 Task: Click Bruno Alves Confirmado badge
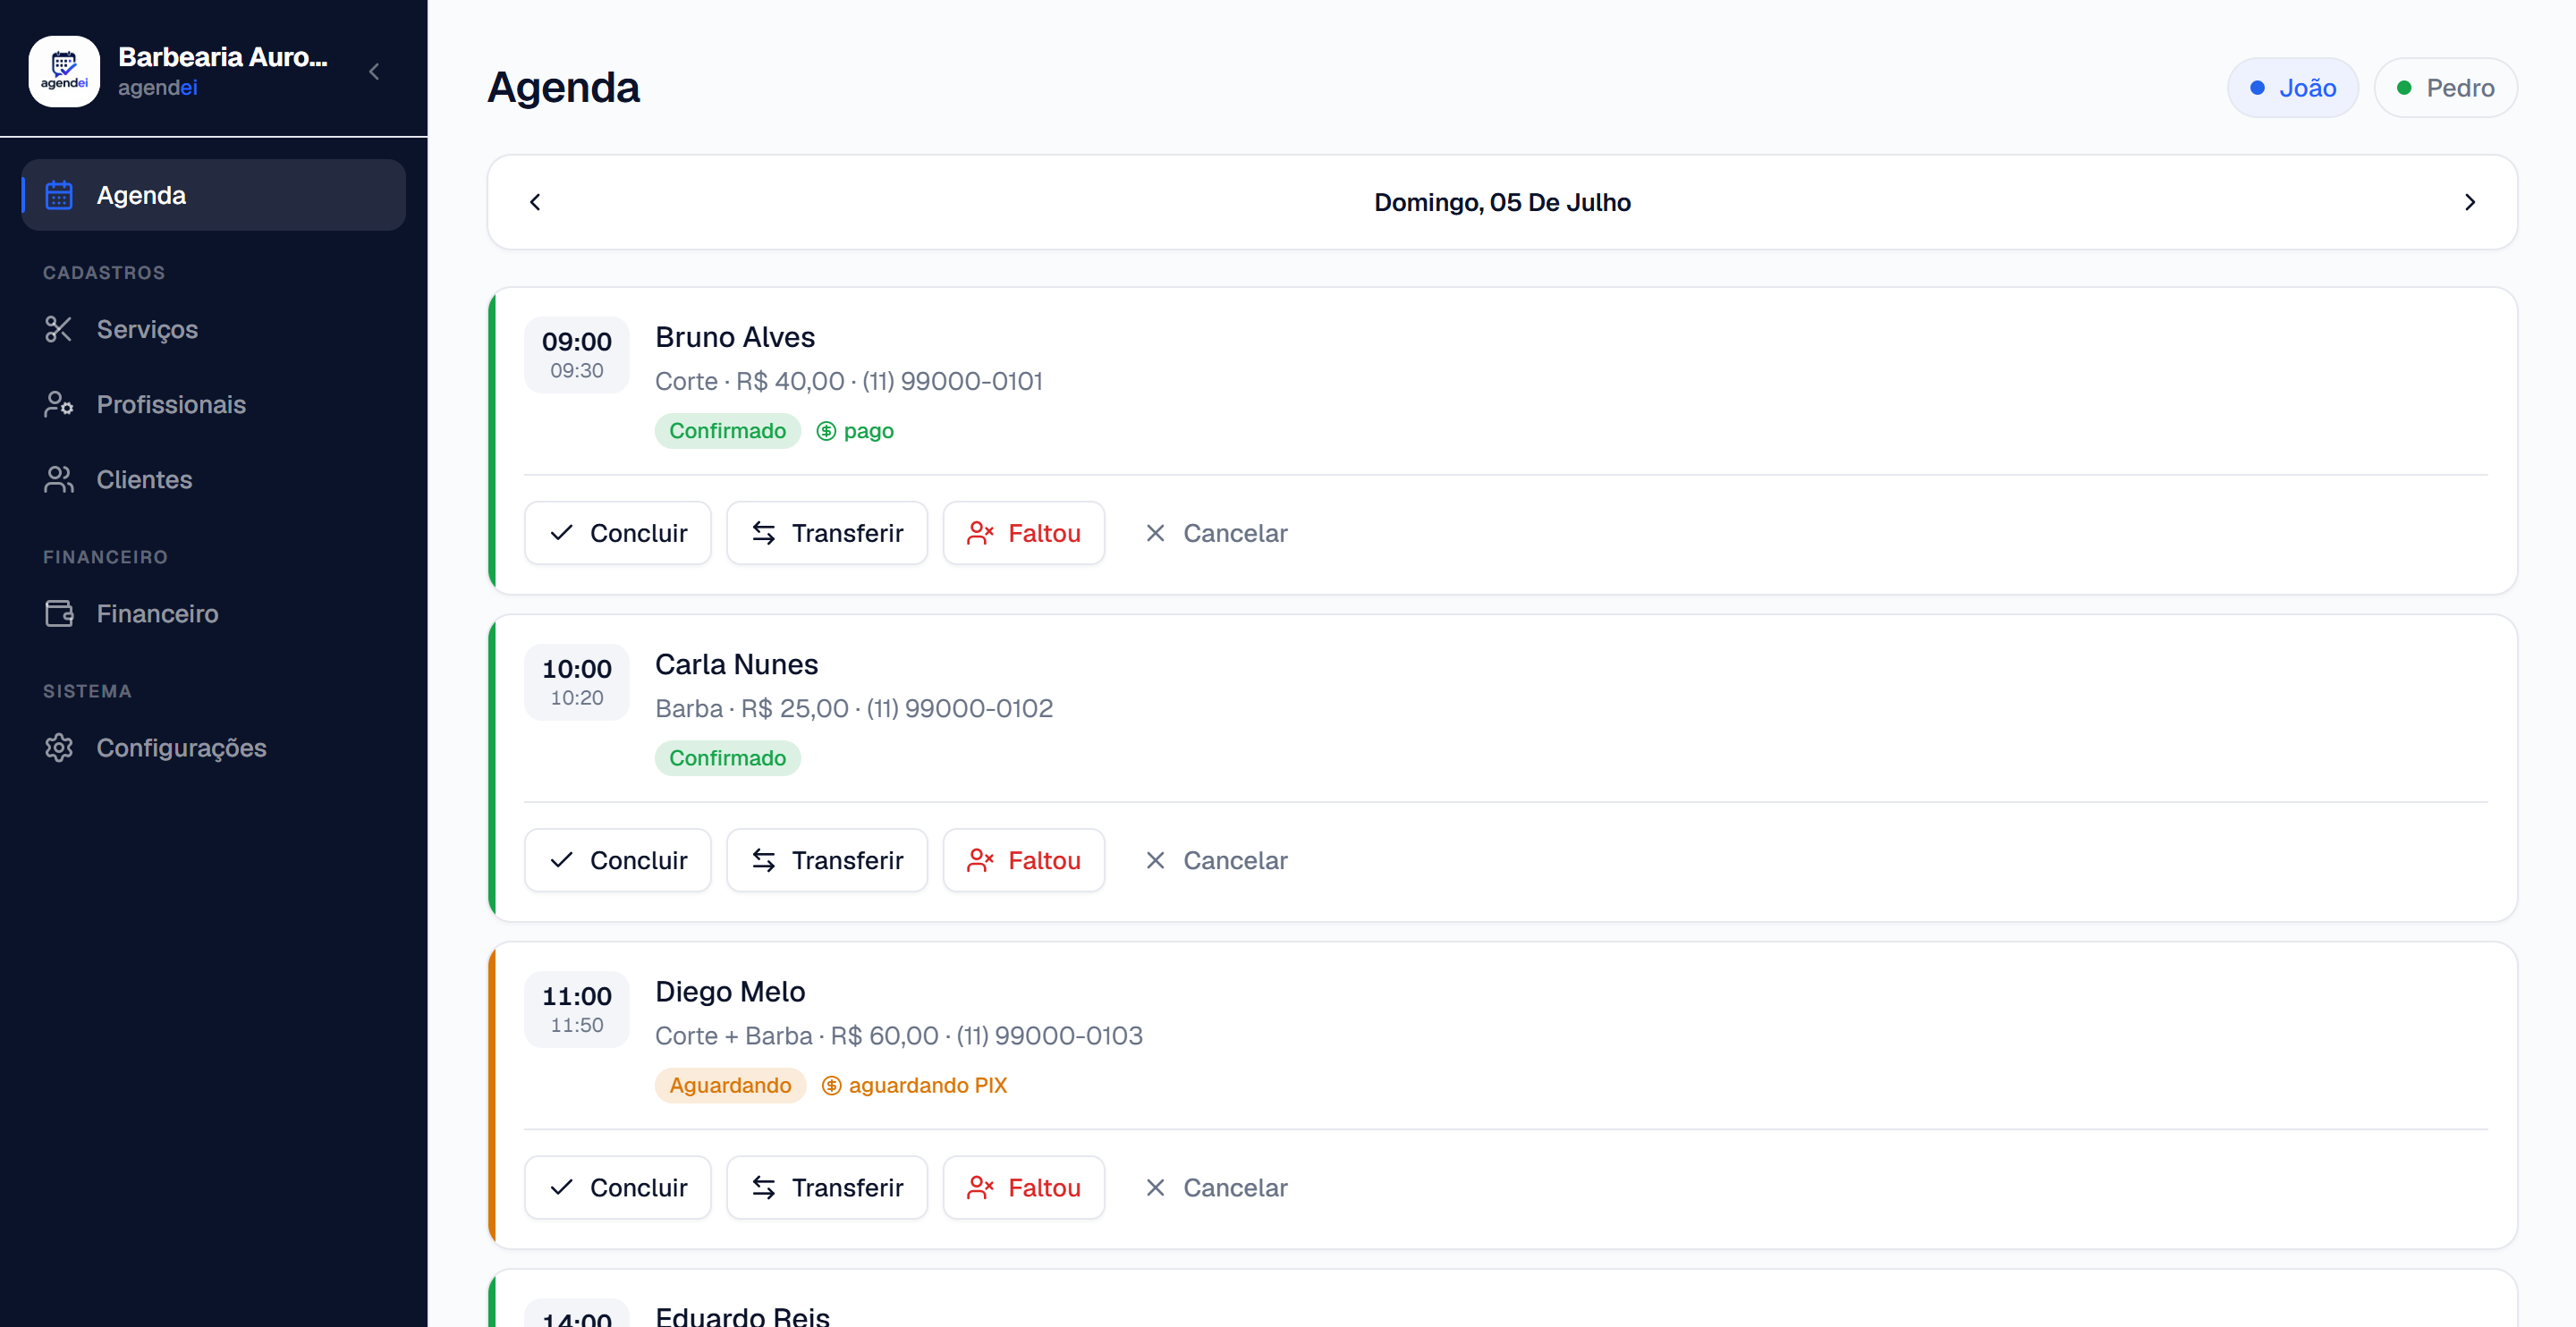728,431
